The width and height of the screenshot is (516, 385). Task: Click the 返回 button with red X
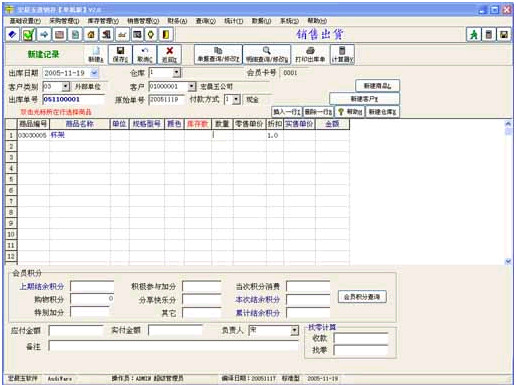point(169,55)
